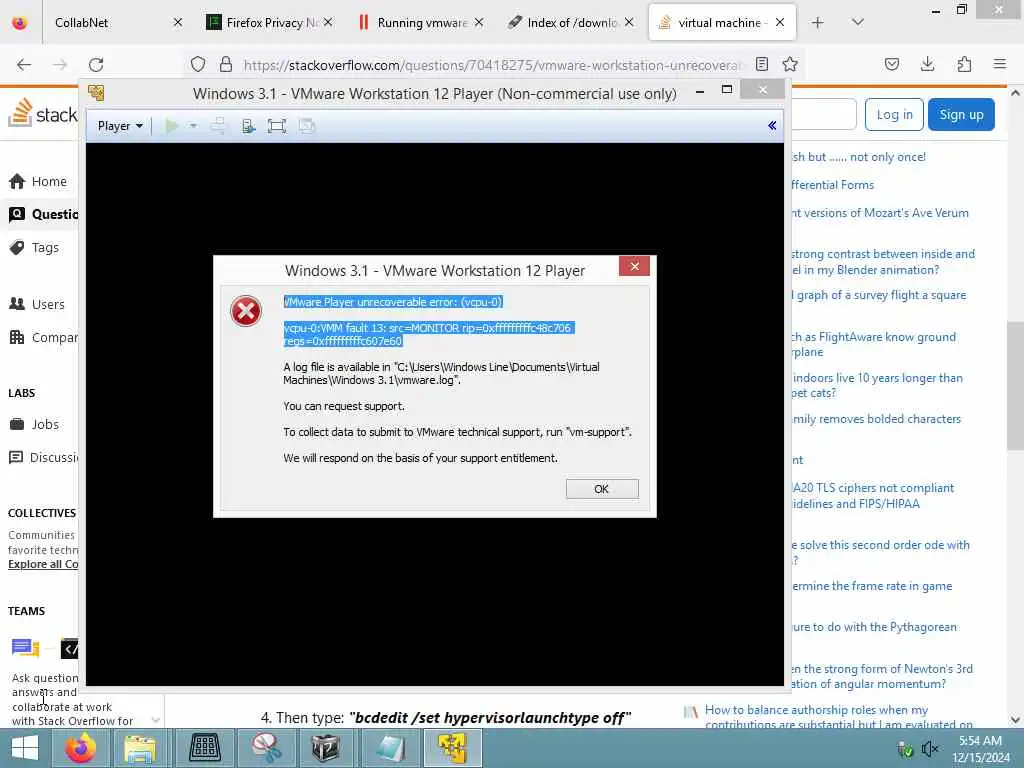
Task: Open Firefox extensions icon
Action: [x=964, y=64]
